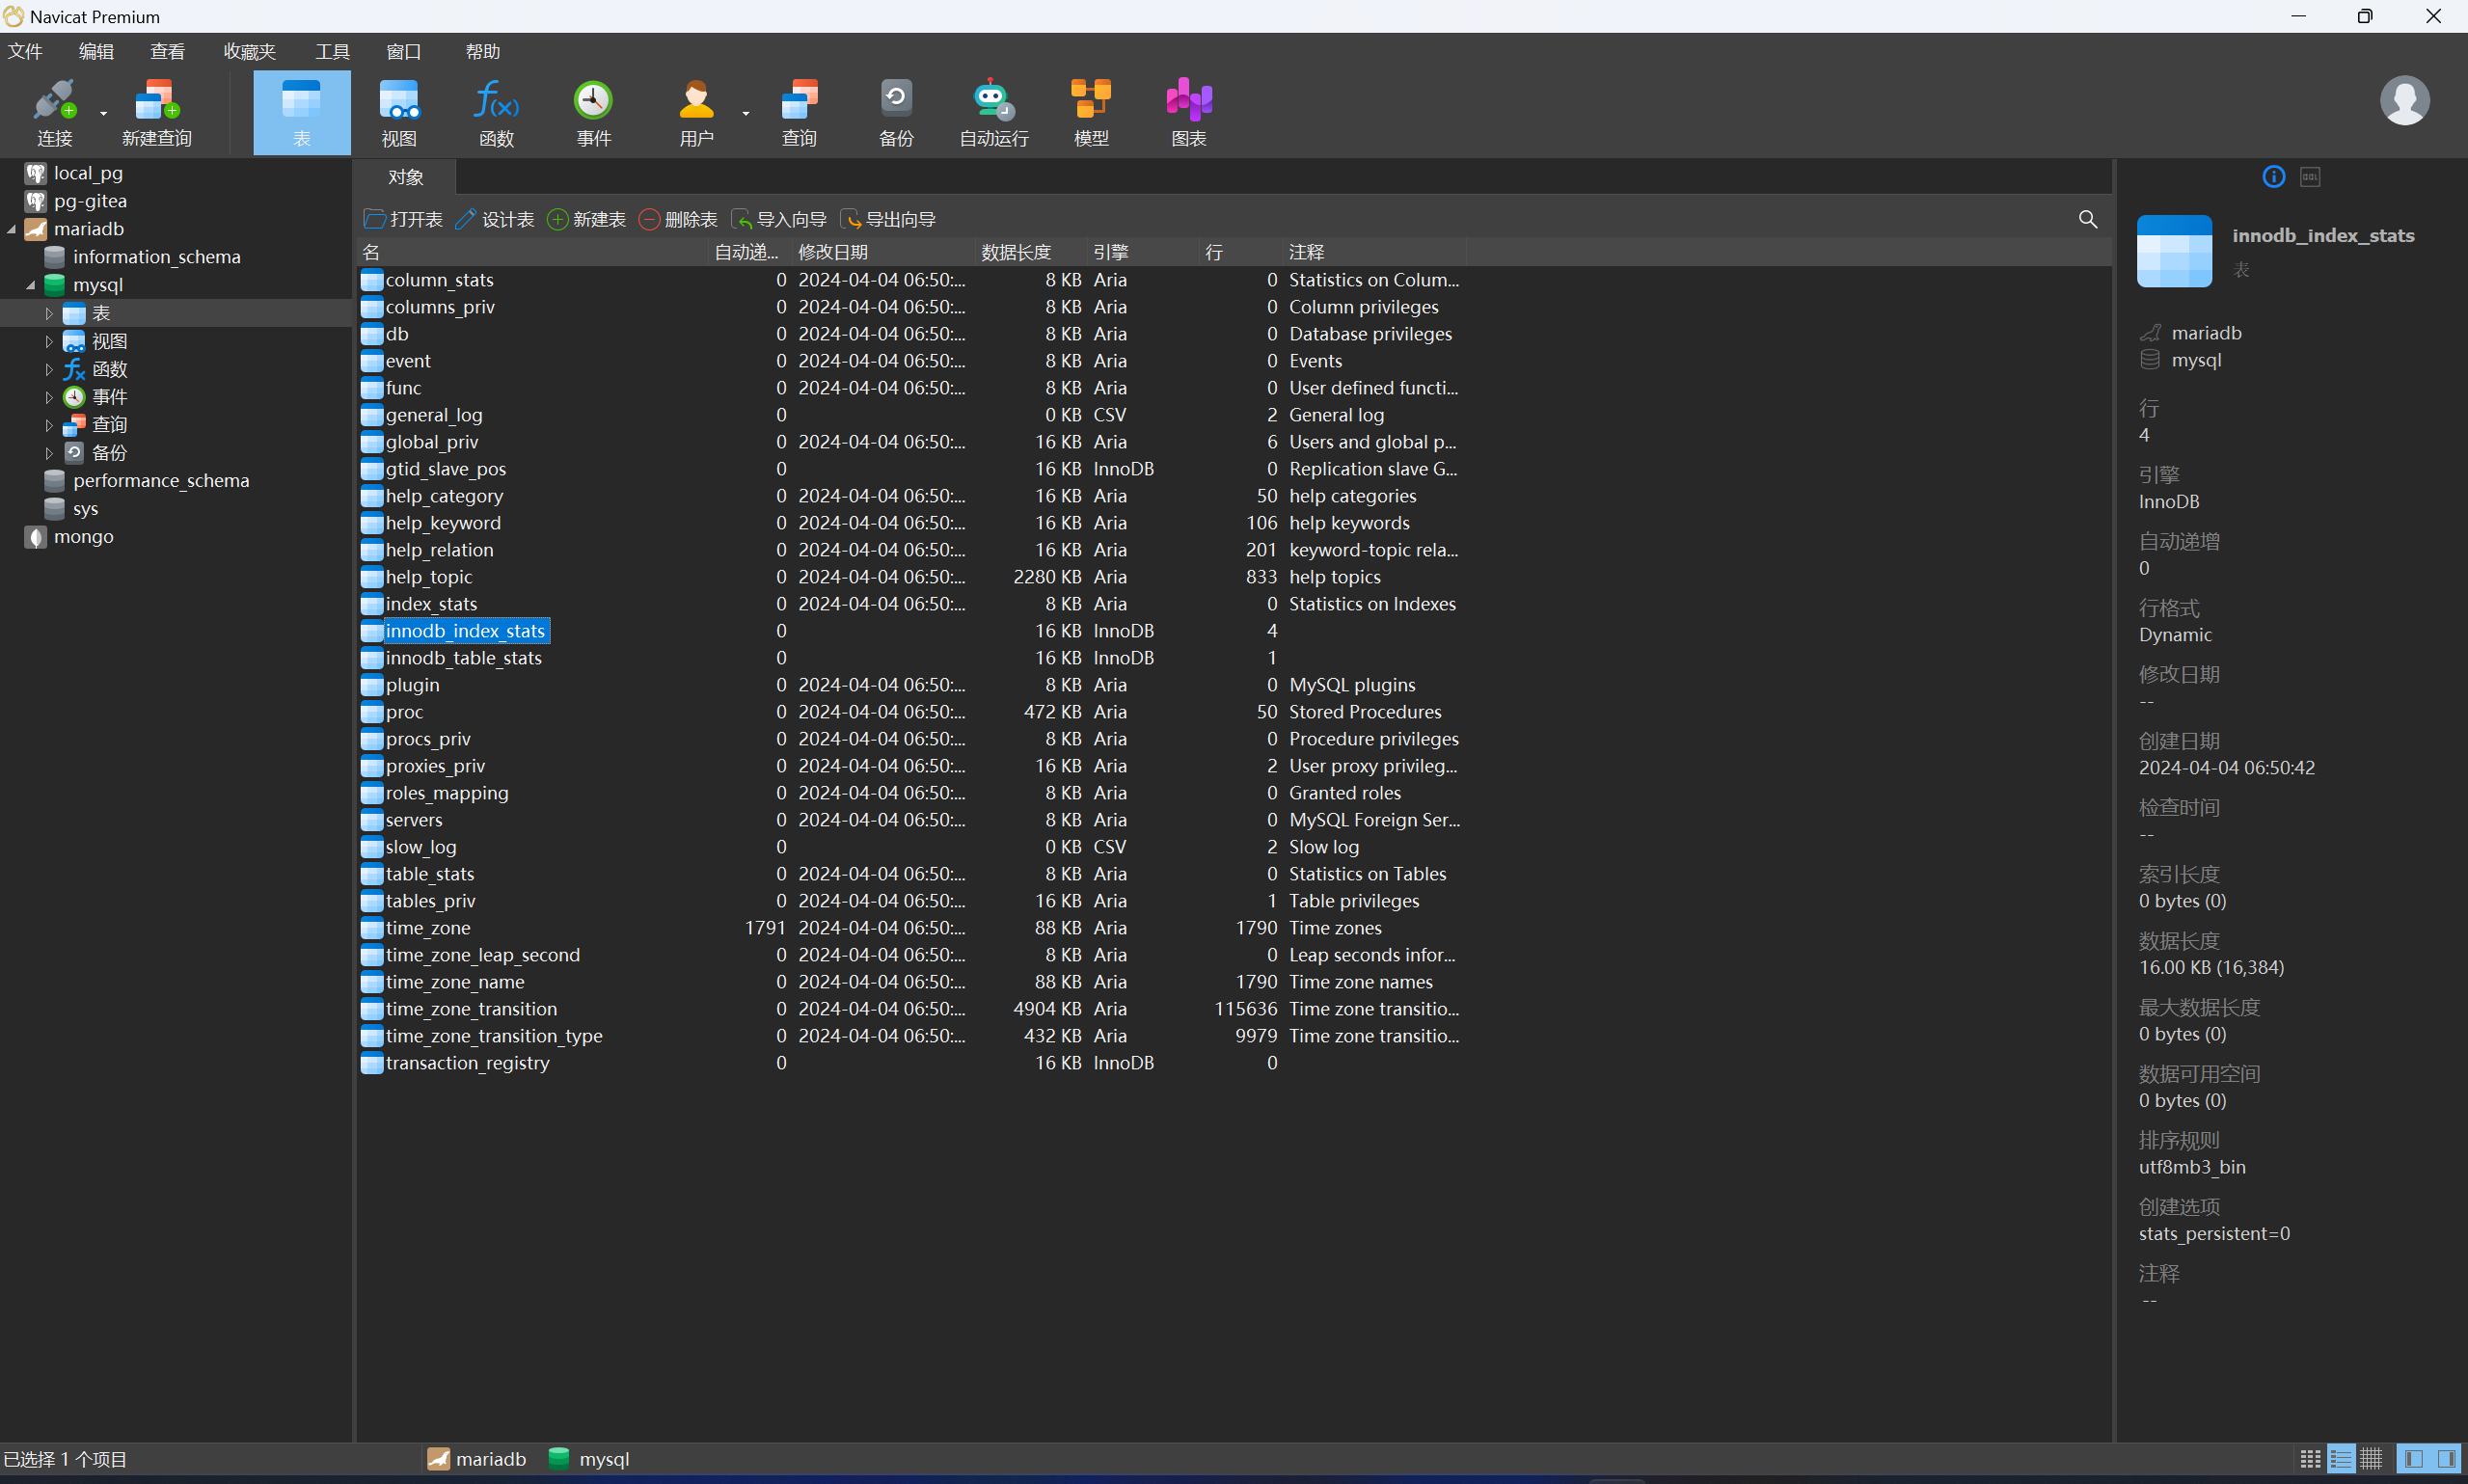Screen dimensions: 2468x1484
Task: Click the 新建表 button
Action: (x=587, y=219)
